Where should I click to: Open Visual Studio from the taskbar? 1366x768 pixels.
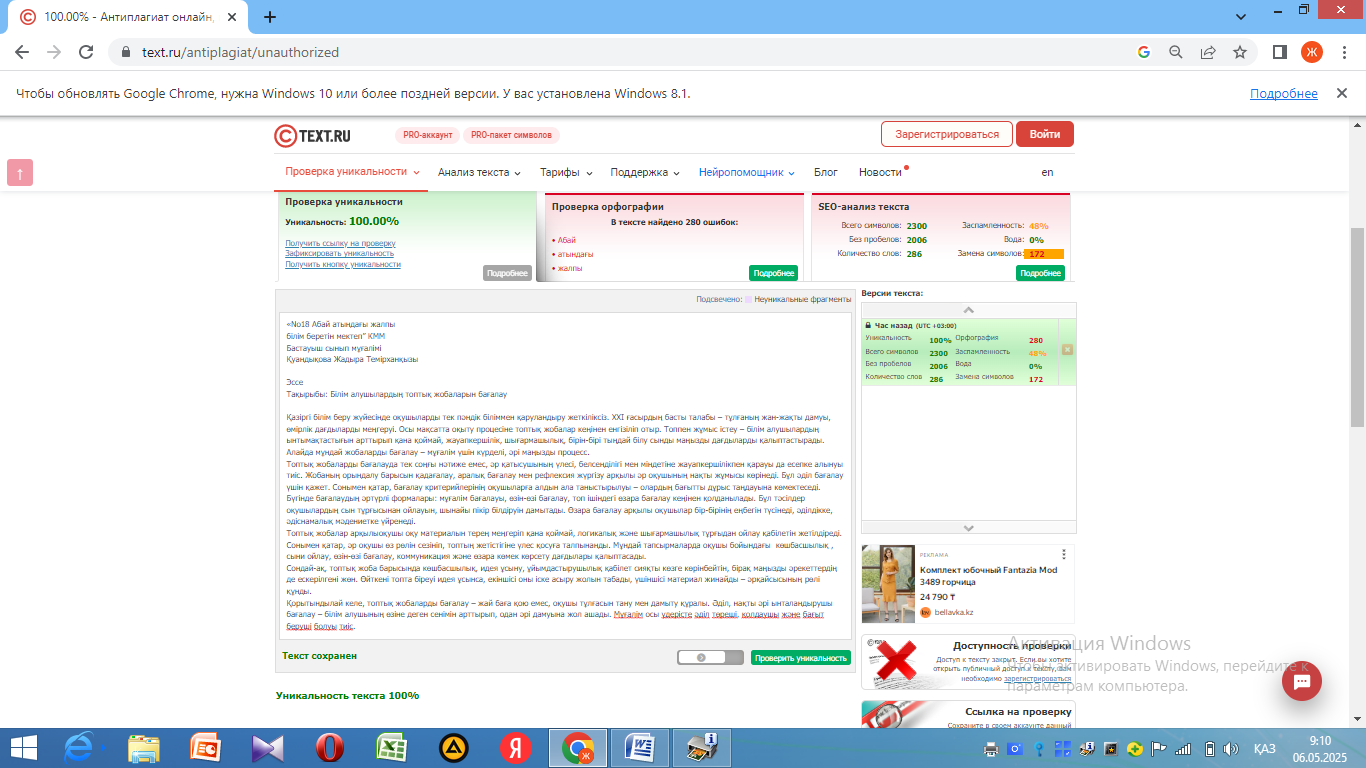click(x=267, y=748)
